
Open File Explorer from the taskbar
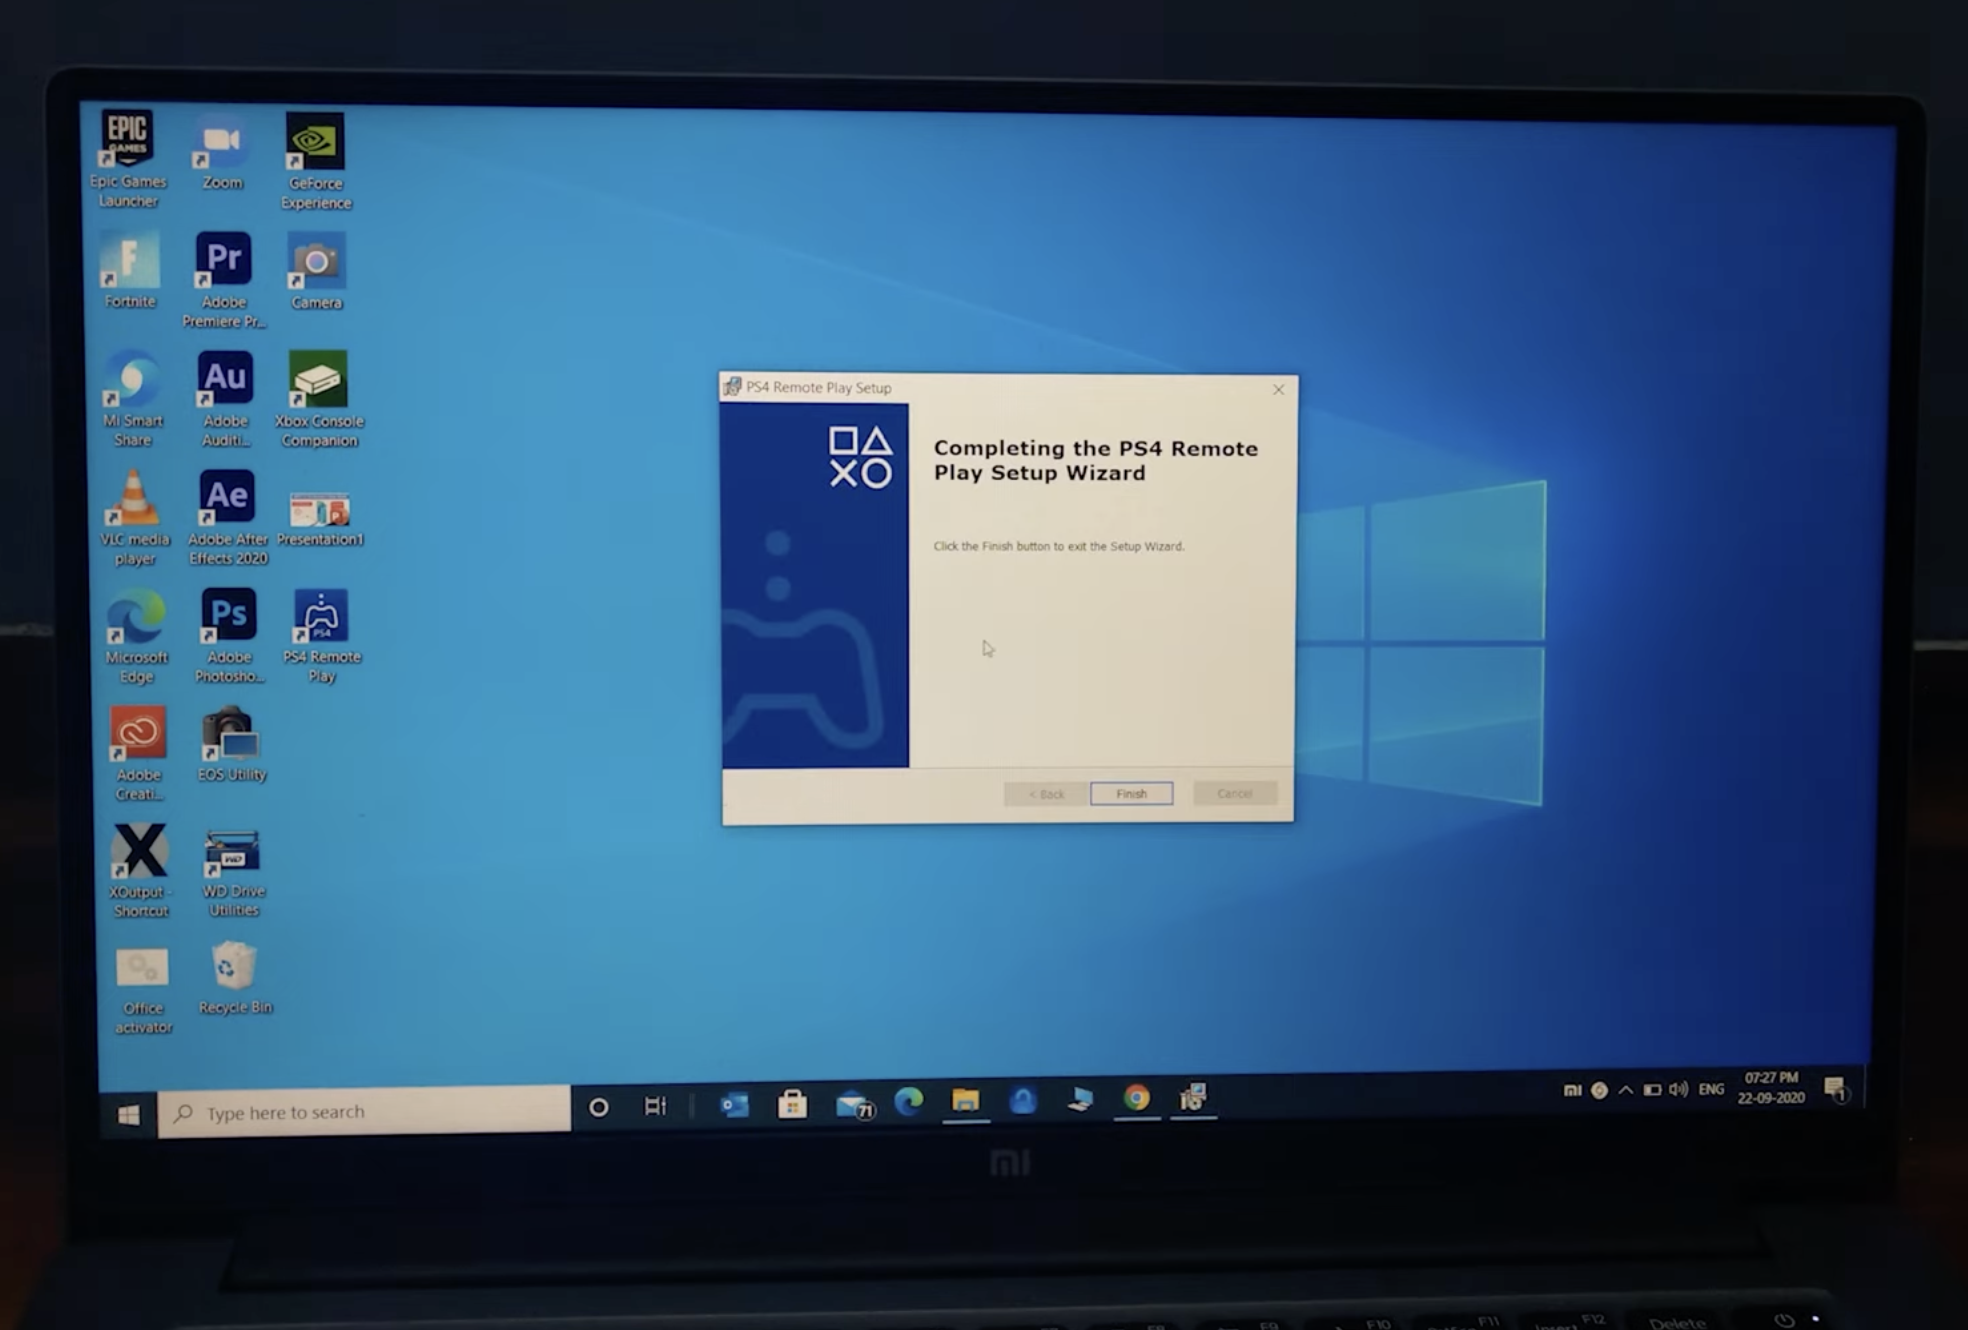pos(965,1101)
